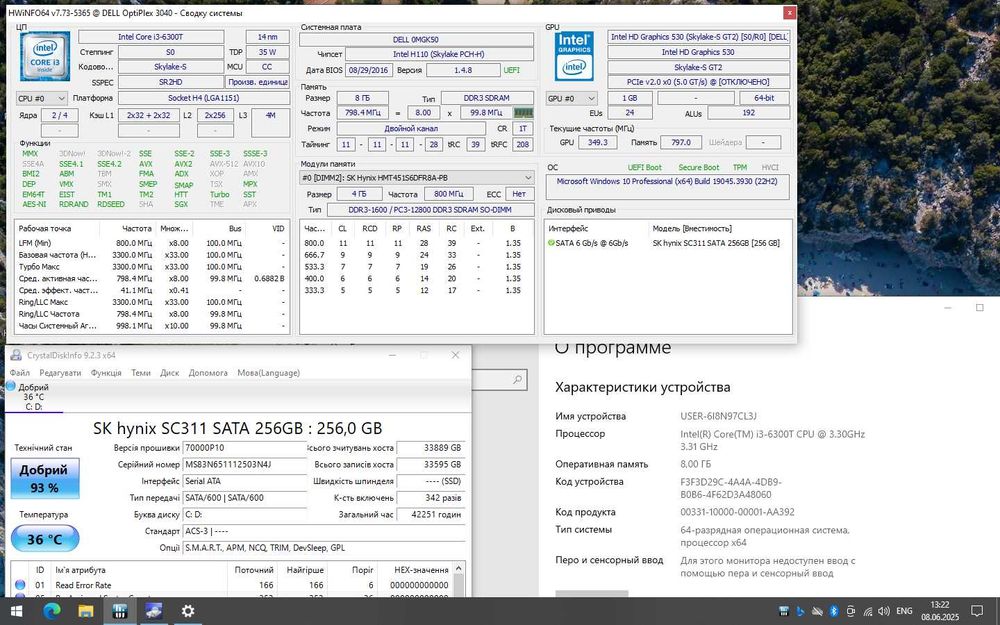Click the volume speaker tray icon

[883, 612]
